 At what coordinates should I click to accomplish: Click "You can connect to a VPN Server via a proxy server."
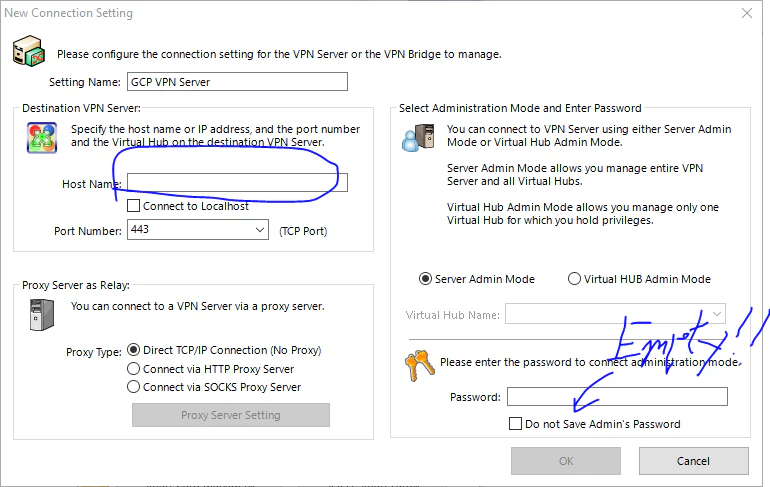[x=197, y=306]
